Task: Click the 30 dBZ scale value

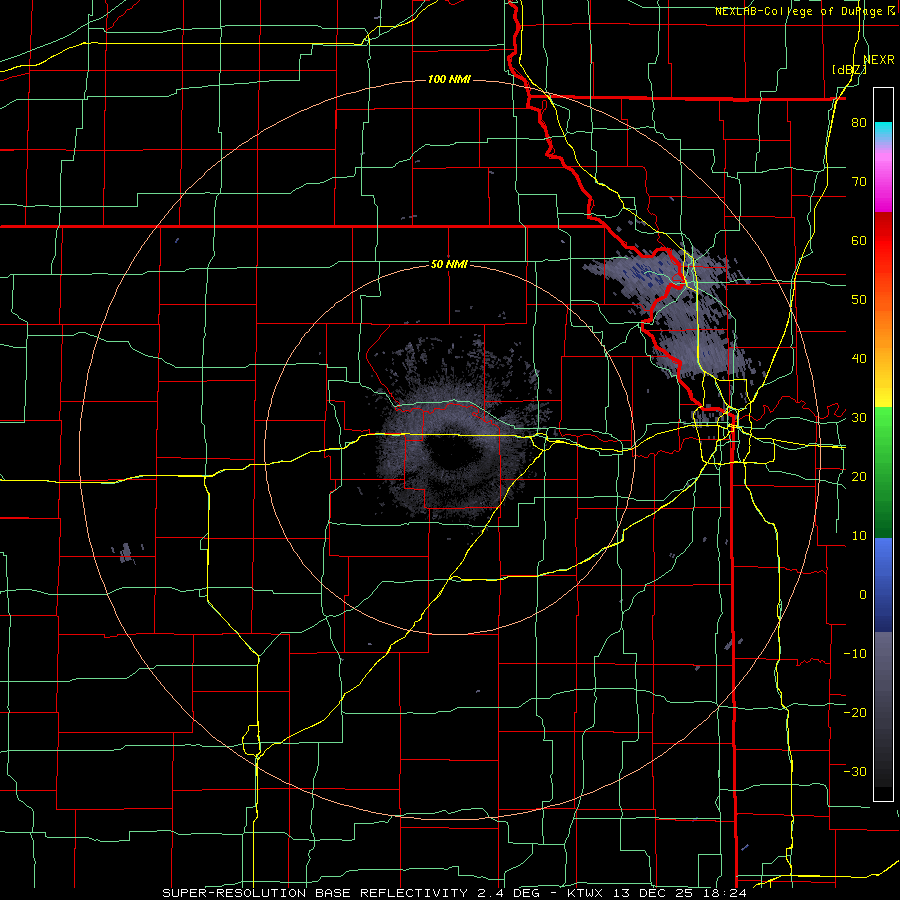Action: point(859,418)
